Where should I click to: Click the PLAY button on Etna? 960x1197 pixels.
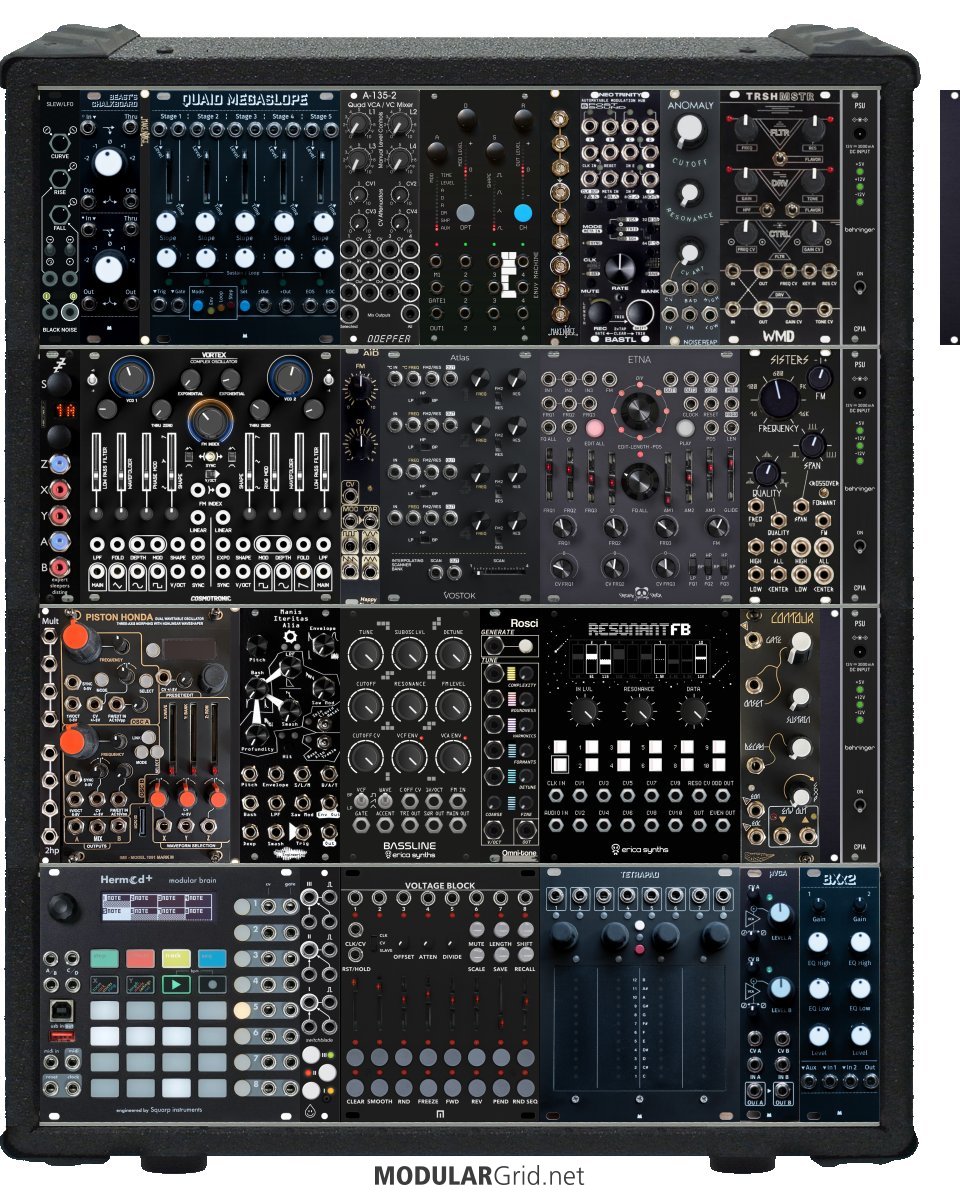tap(686, 428)
